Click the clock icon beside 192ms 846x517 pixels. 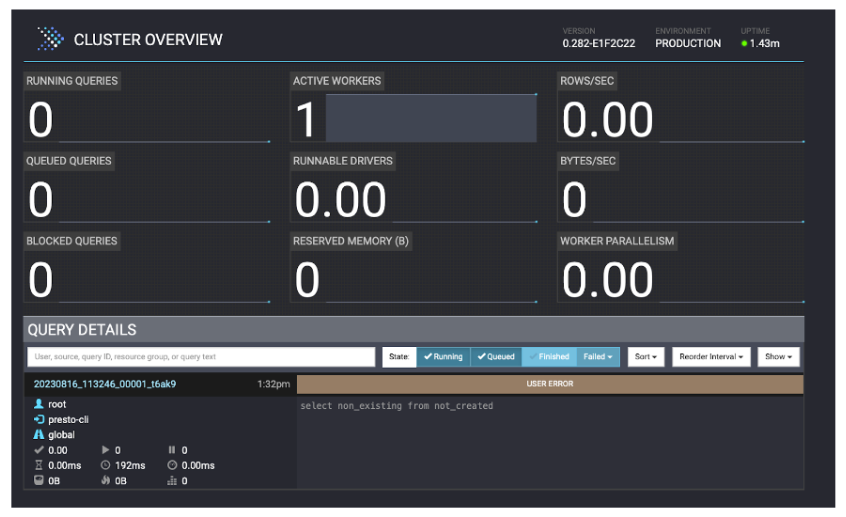pos(106,465)
